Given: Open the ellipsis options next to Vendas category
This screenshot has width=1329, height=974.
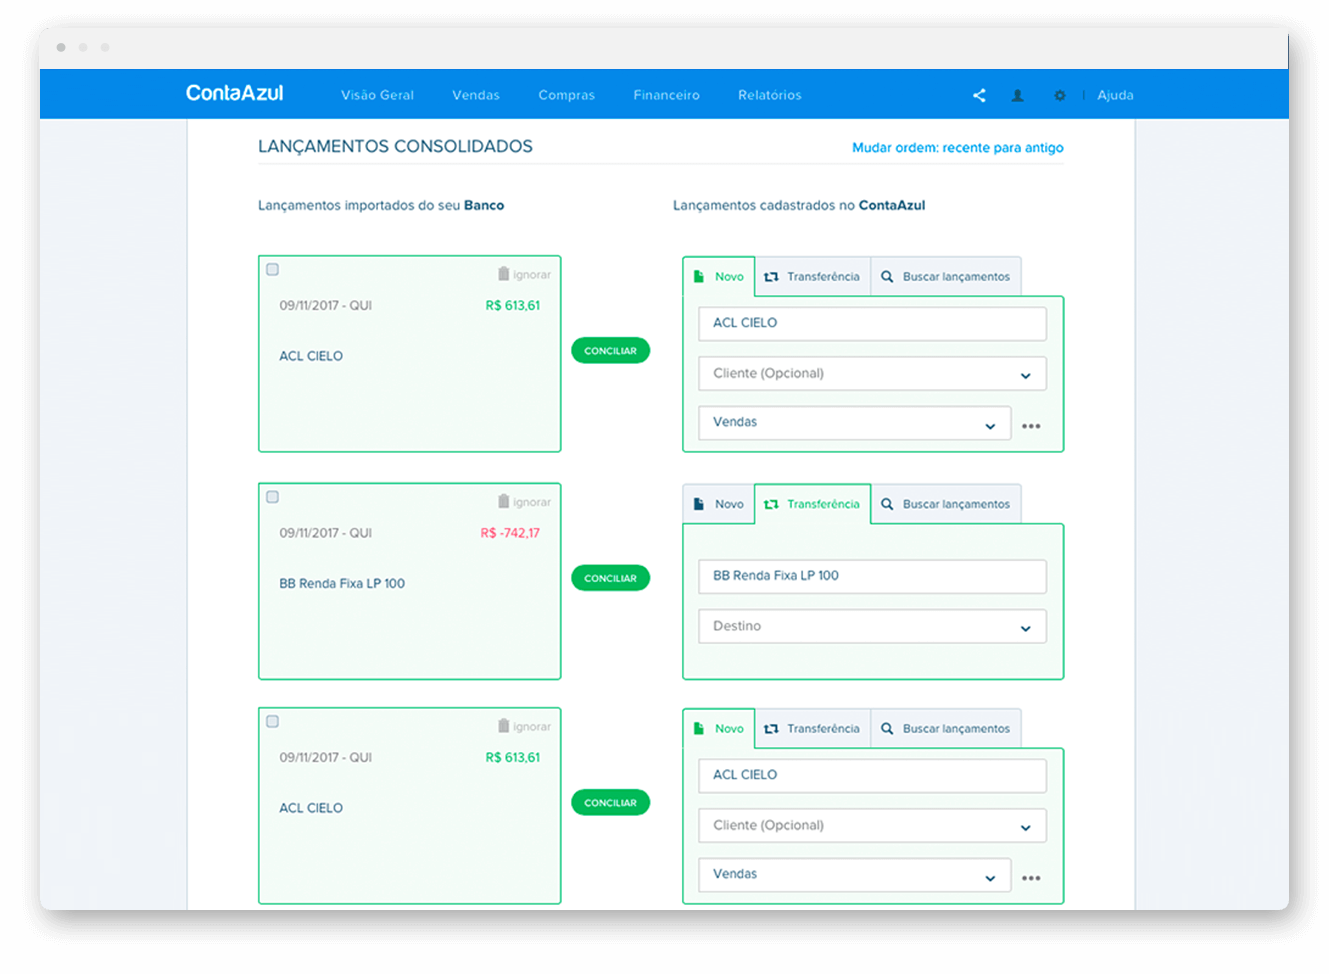Looking at the screenshot, I should [x=1031, y=424].
